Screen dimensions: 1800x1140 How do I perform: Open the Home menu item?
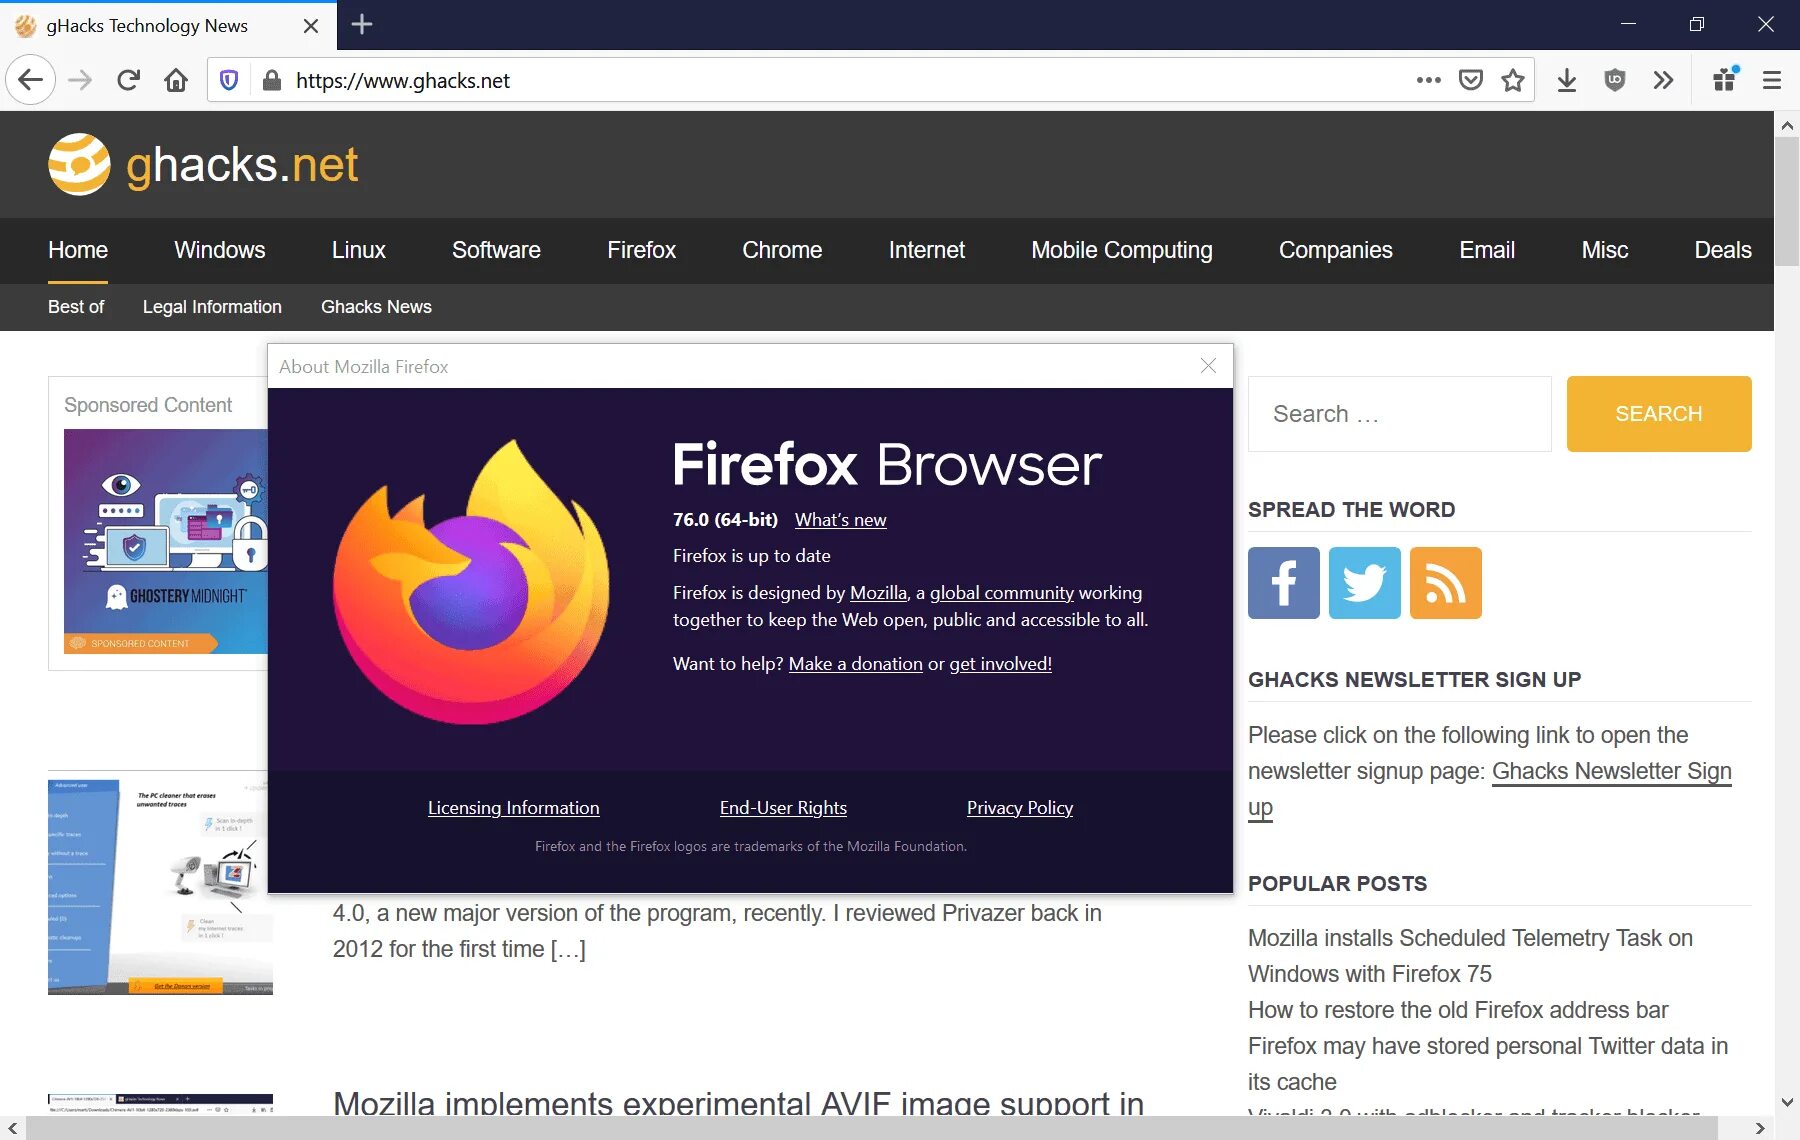pos(78,250)
